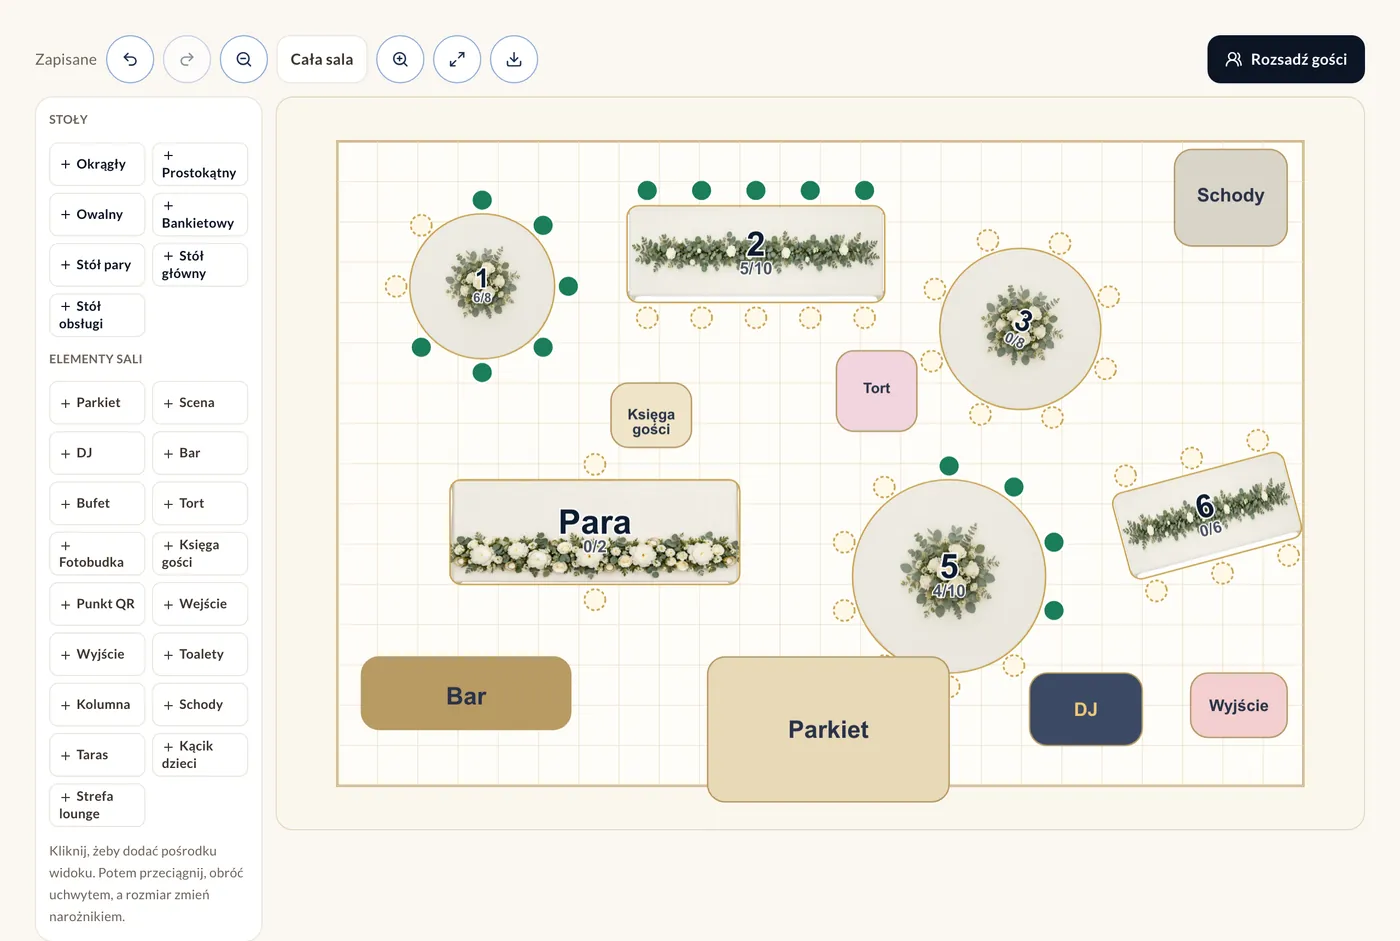Select rectangular table 2 on the plan
This screenshot has height=941, width=1400.
pyautogui.click(x=756, y=254)
